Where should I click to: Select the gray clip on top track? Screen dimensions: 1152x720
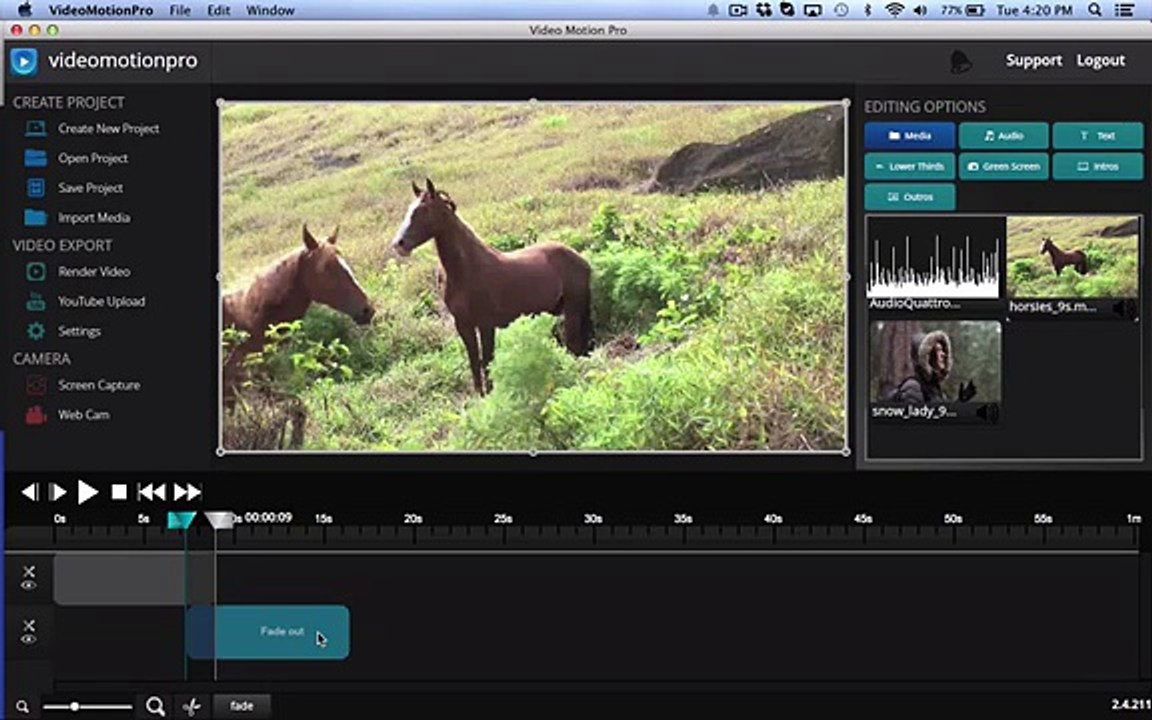click(120, 579)
